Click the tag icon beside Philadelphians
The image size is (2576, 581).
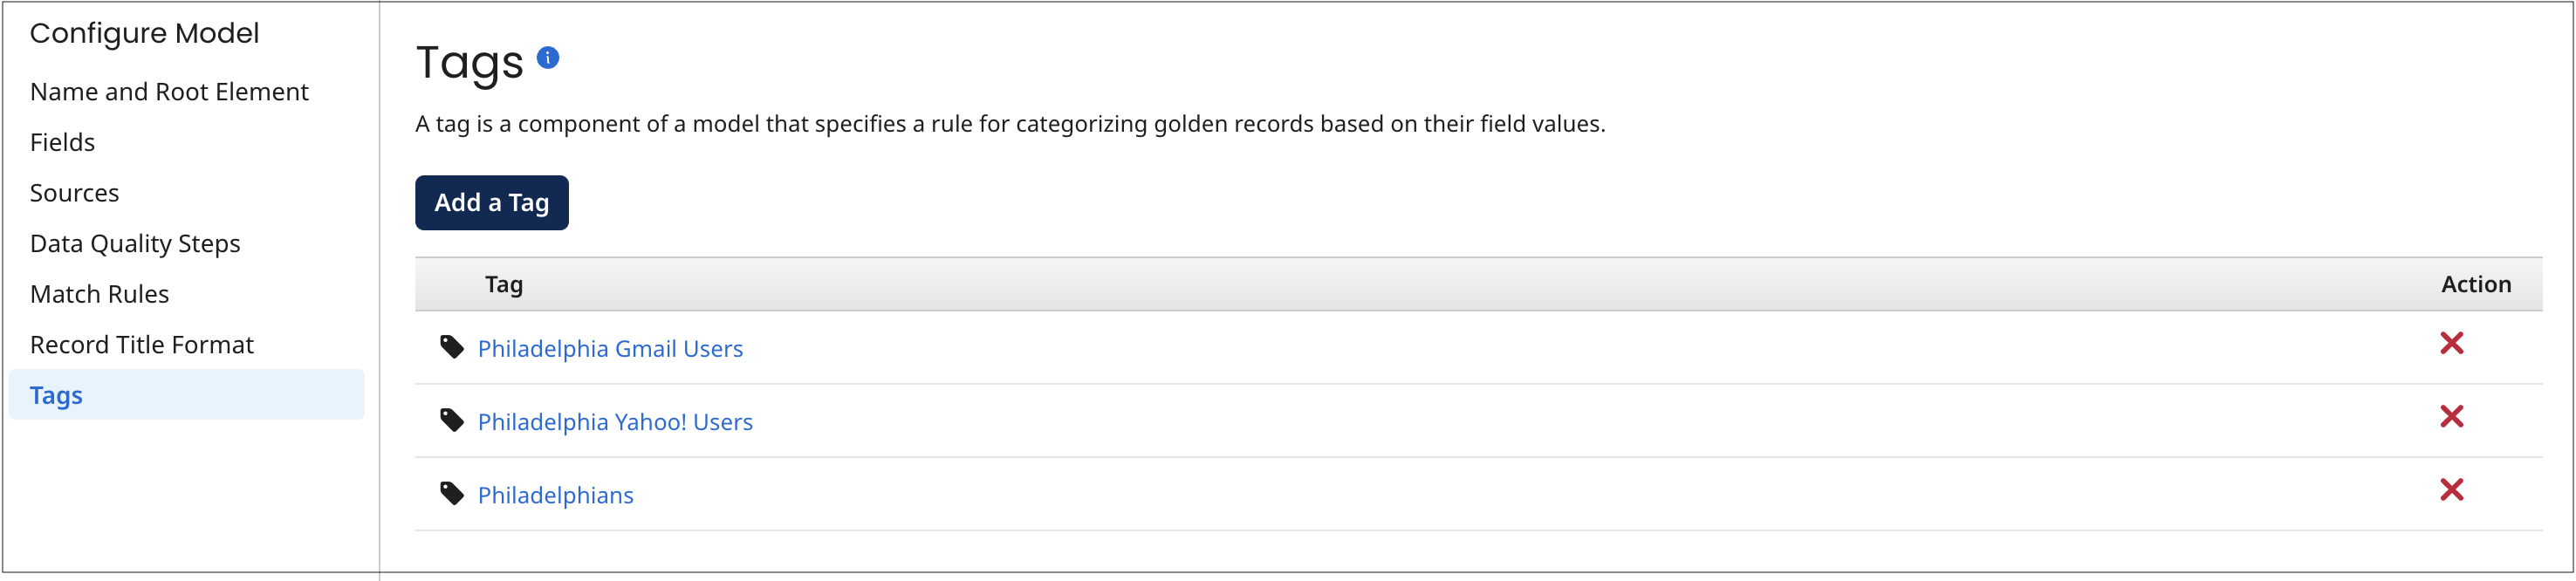coord(452,494)
